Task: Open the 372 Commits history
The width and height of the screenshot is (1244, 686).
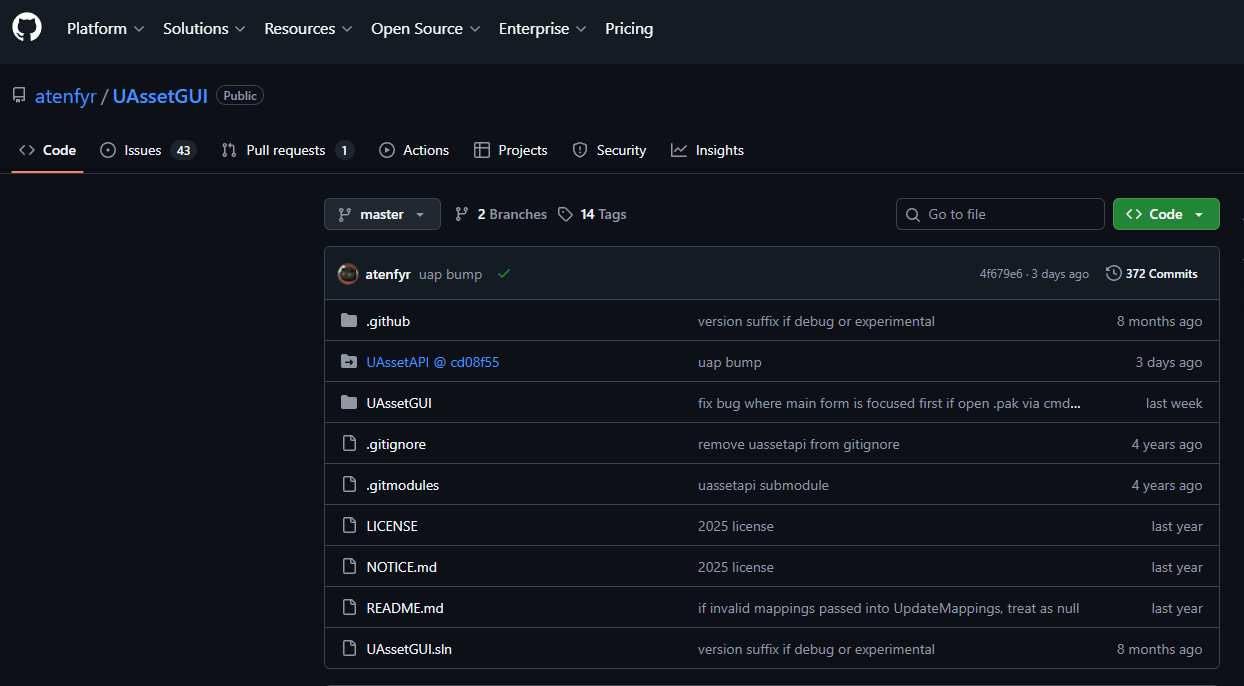Action: (x=1152, y=274)
